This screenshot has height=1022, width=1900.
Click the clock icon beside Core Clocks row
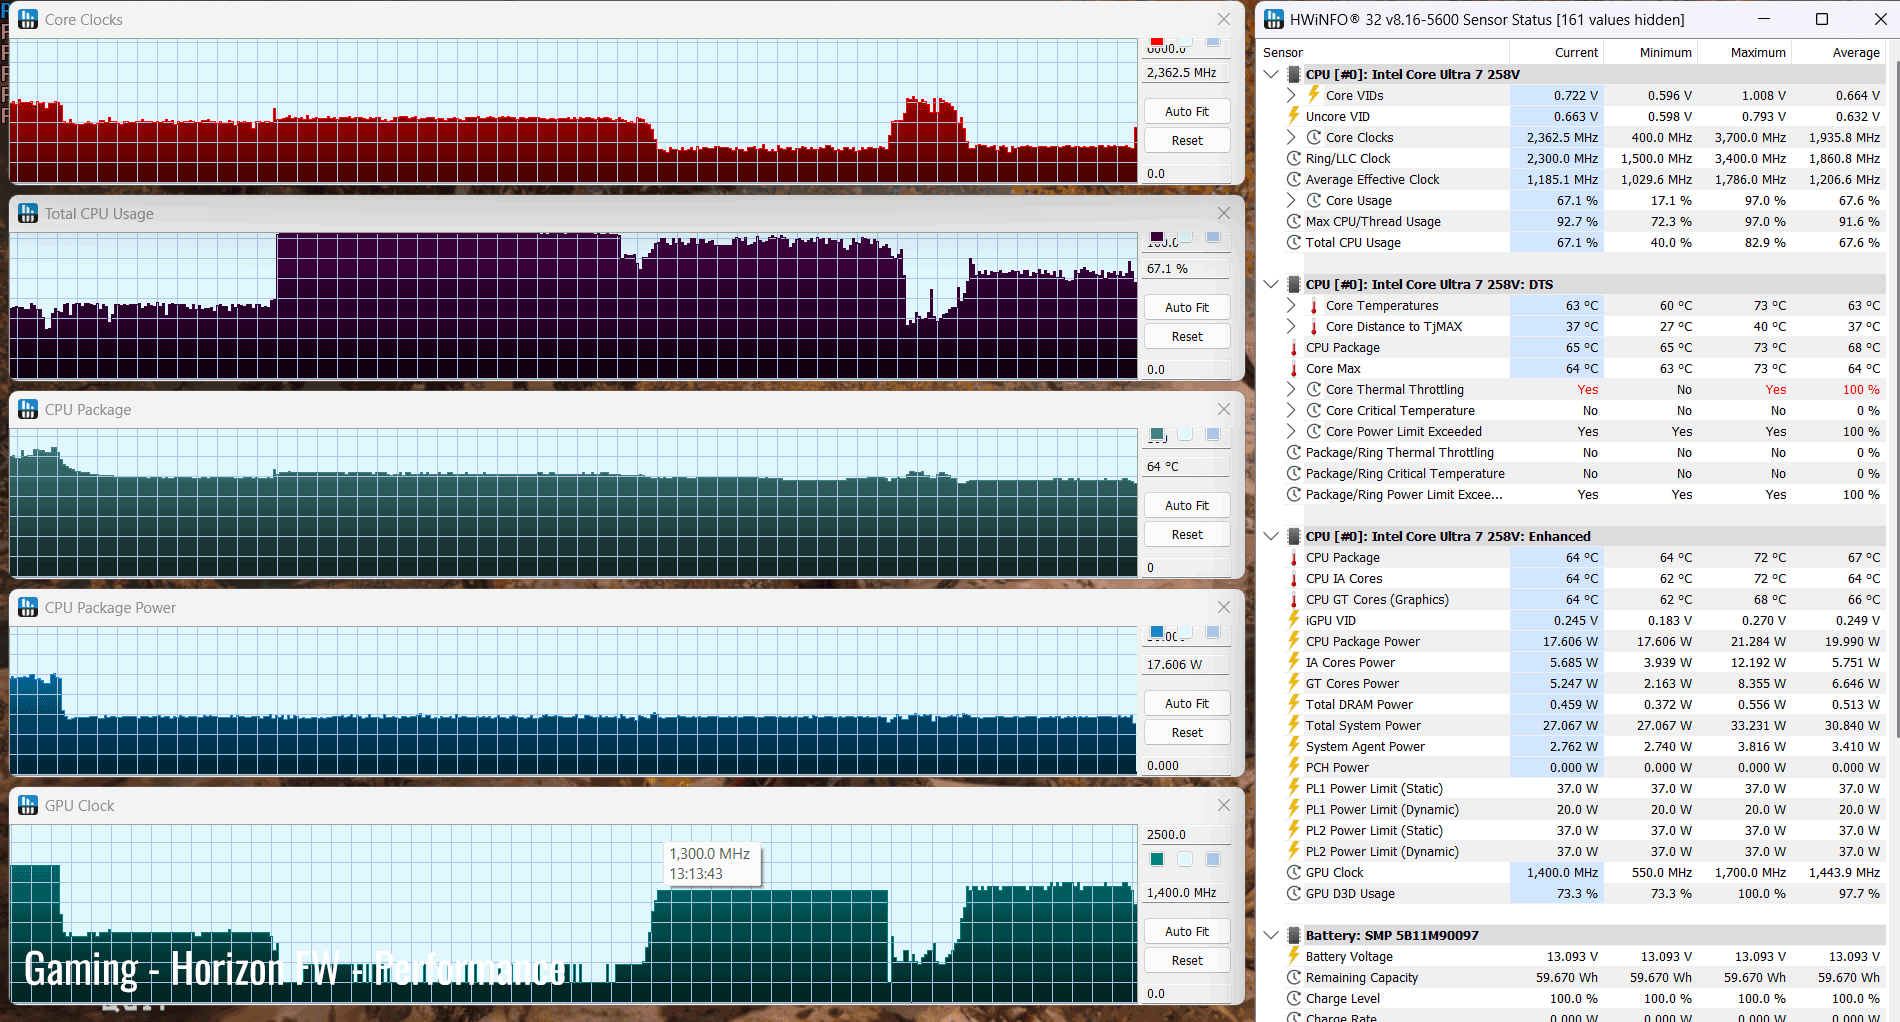point(1314,137)
